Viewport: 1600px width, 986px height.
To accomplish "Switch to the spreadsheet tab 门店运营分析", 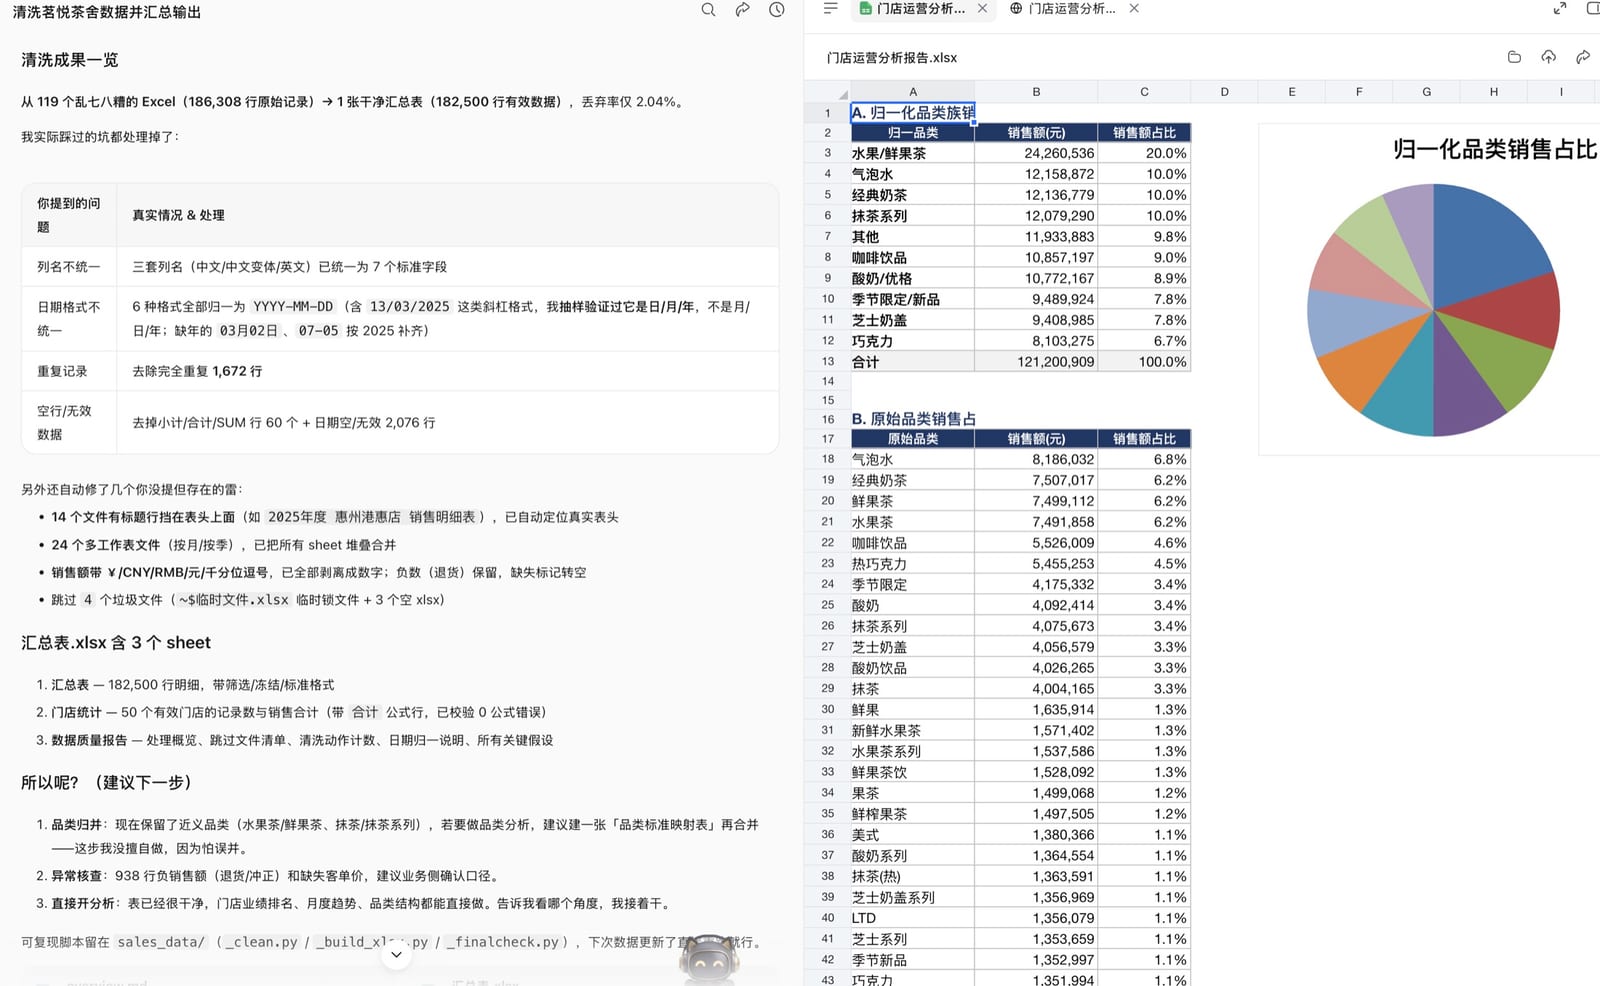I will point(913,8).
